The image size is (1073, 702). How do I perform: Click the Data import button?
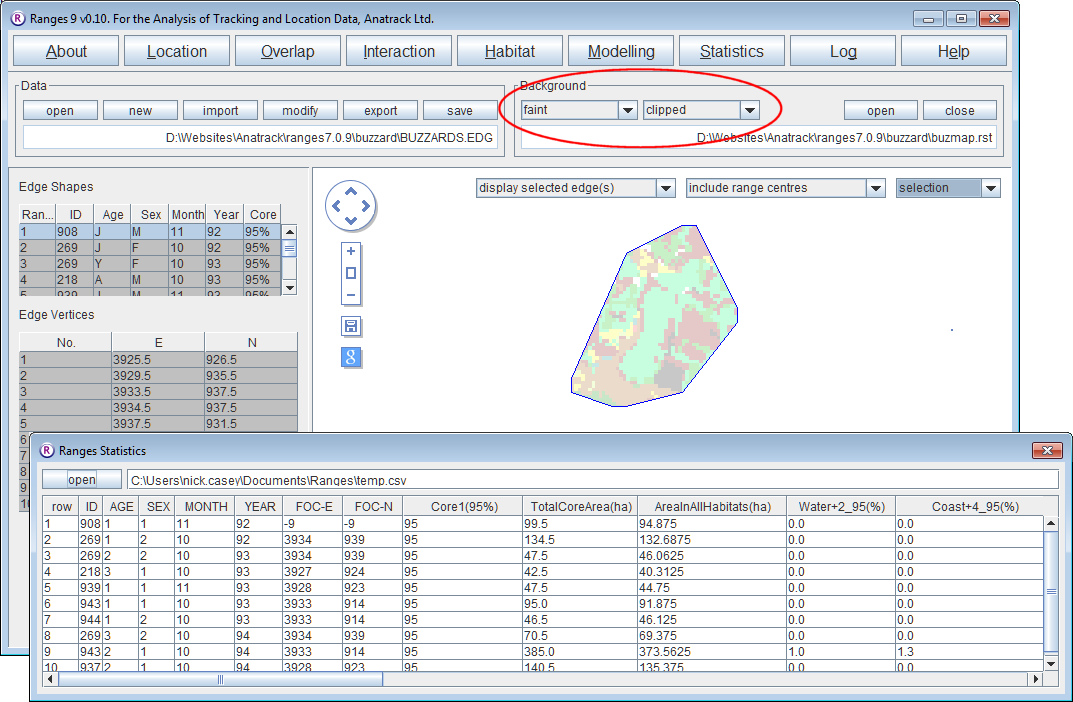[220, 110]
